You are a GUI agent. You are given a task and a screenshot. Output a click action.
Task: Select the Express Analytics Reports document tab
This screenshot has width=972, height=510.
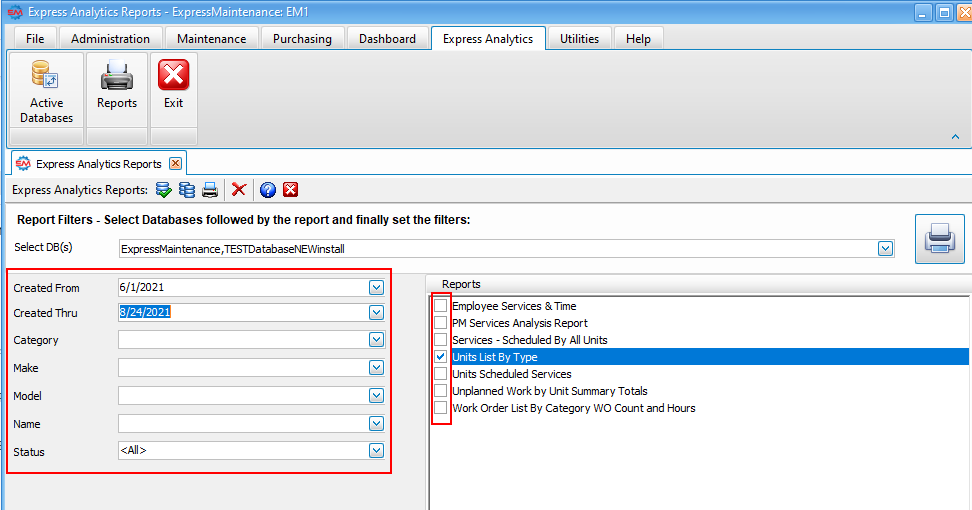pos(99,164)
